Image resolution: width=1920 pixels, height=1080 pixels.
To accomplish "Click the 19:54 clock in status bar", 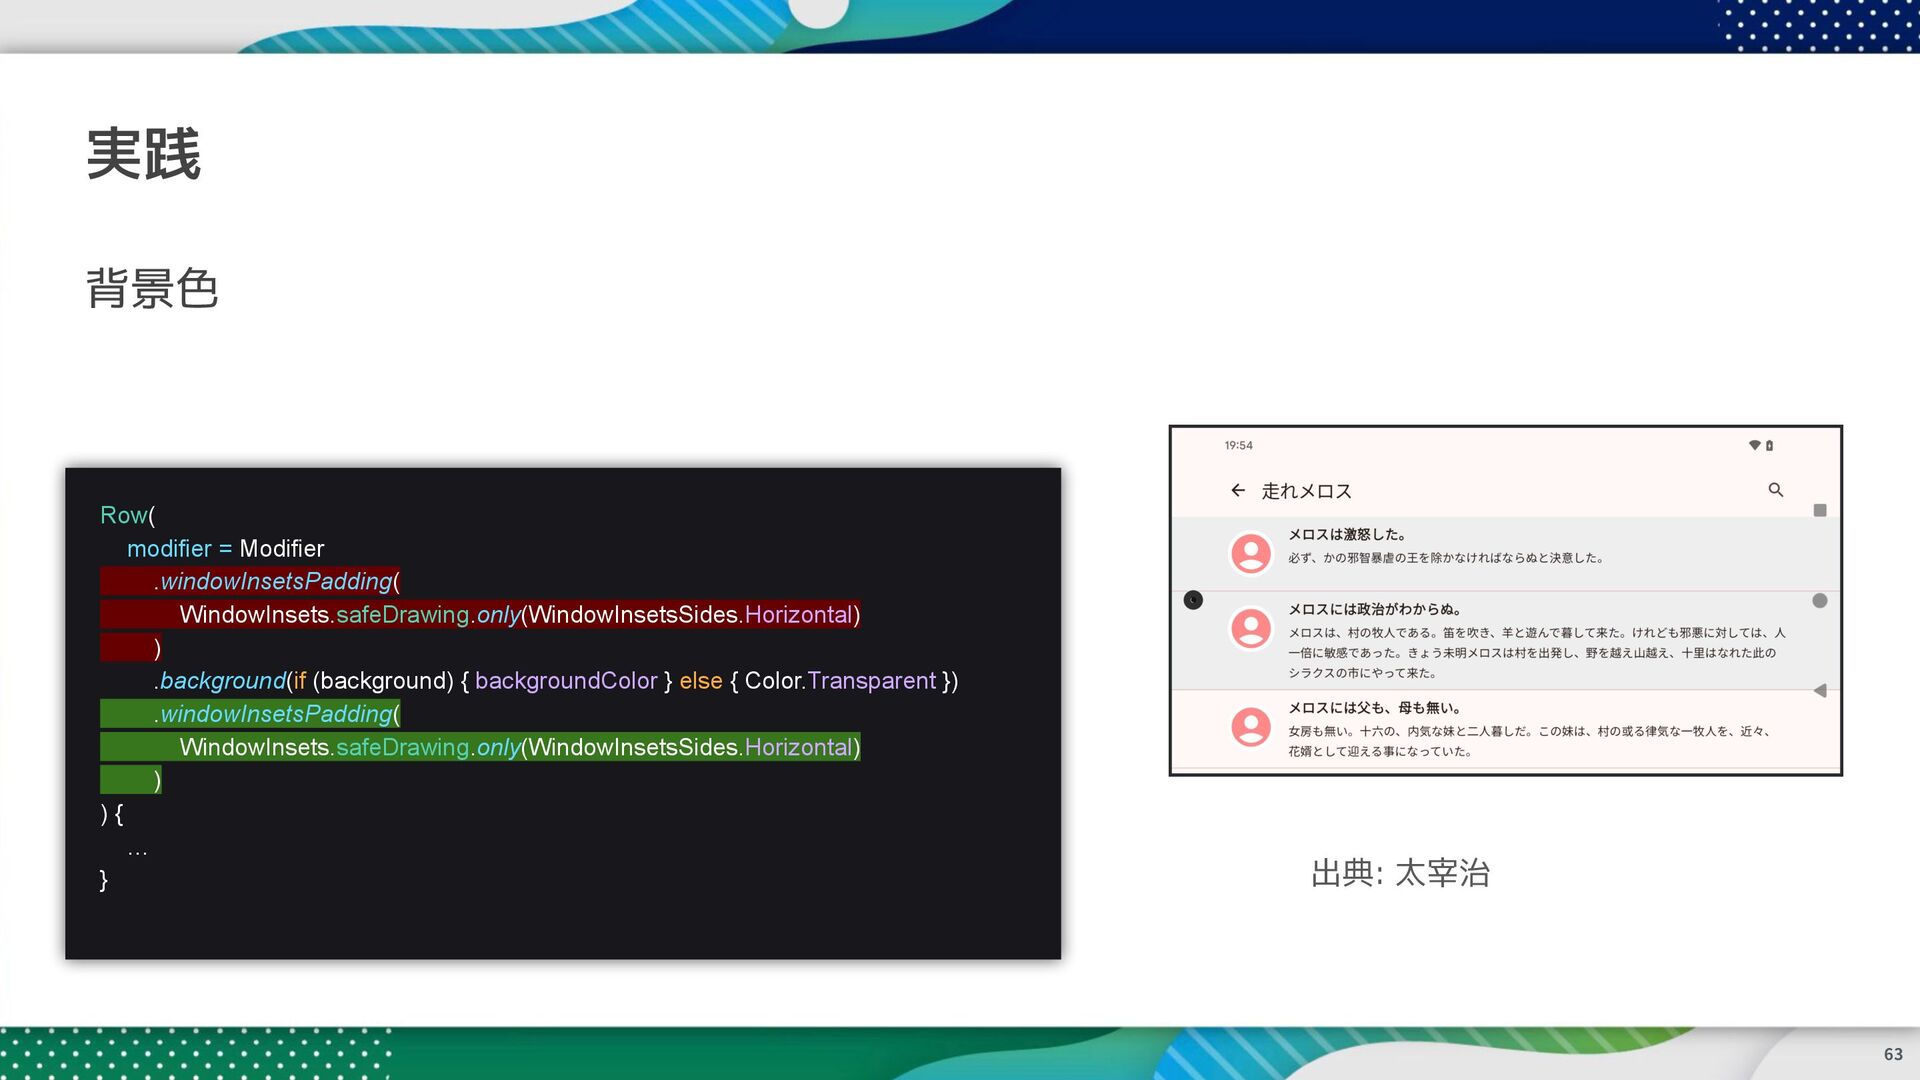I will [1238, 446].
